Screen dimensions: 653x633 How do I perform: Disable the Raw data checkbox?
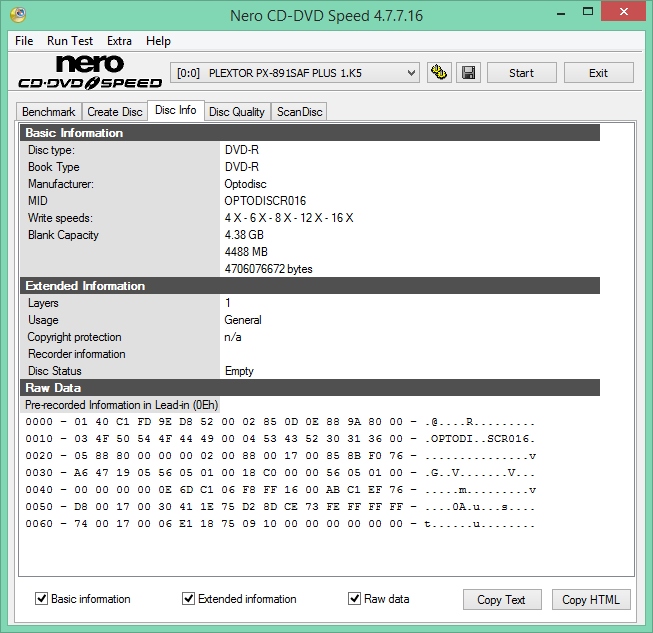[x=355, y=599]
